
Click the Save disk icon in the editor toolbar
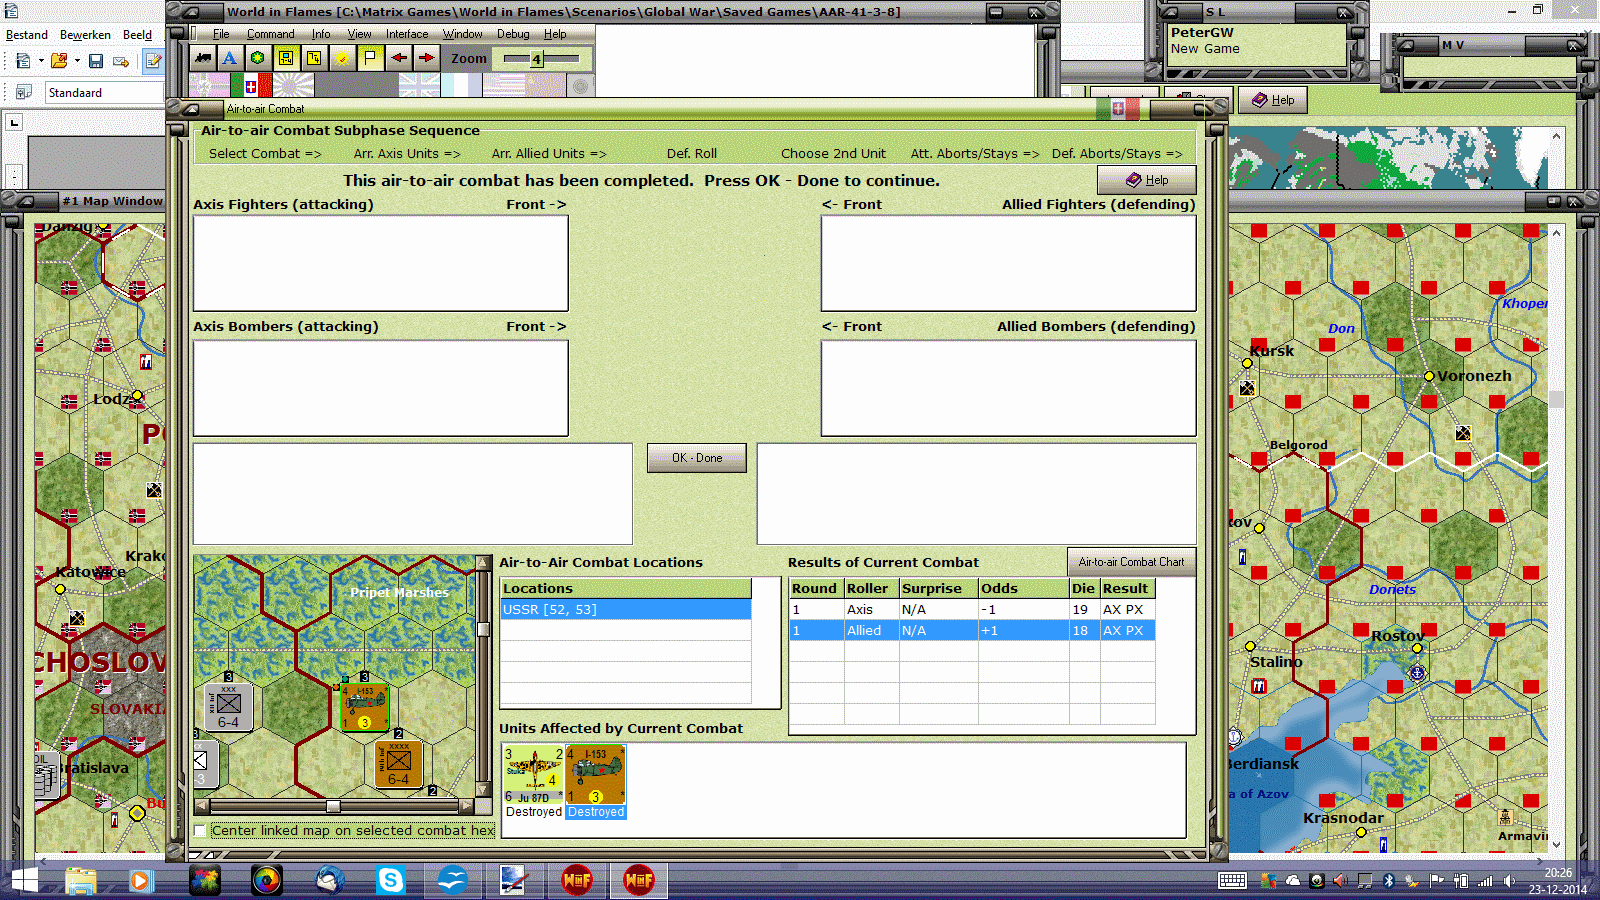coord(96,61)
